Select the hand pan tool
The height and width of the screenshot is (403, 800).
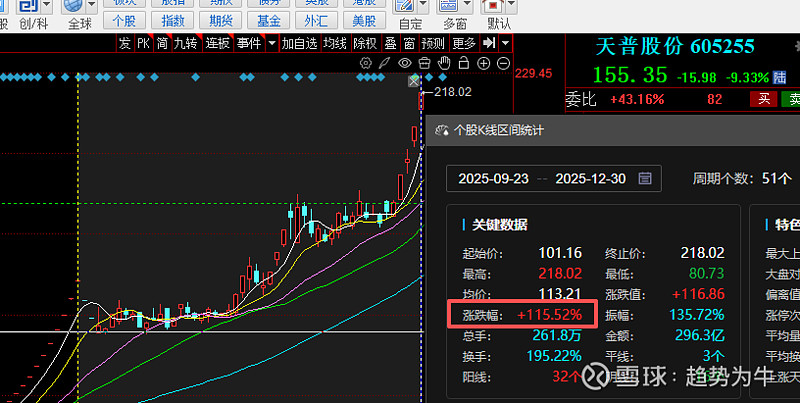click(x=445, y=63)
